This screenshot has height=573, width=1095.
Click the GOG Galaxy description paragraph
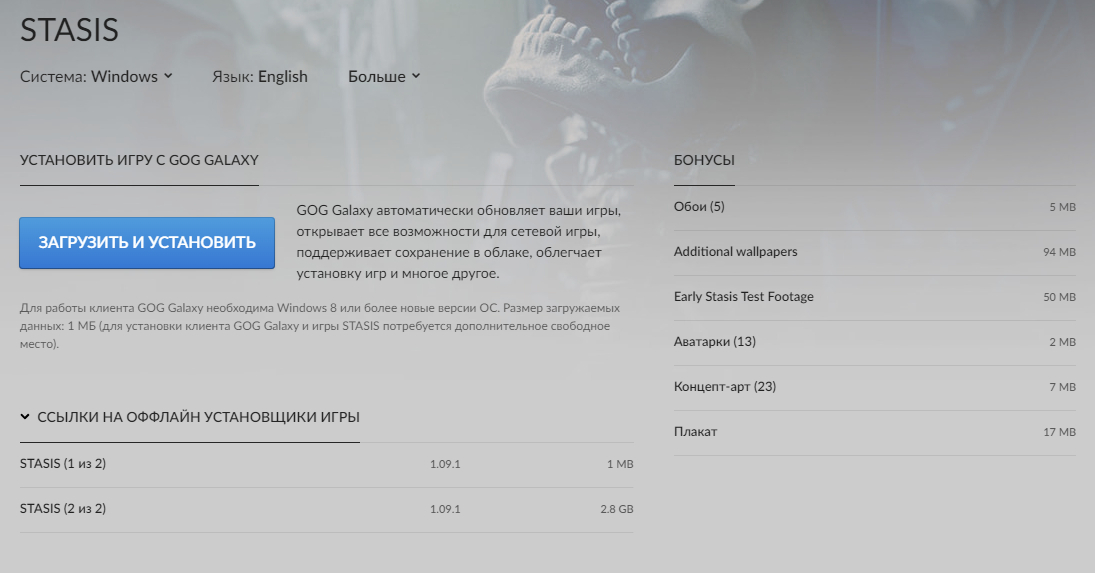459,242
